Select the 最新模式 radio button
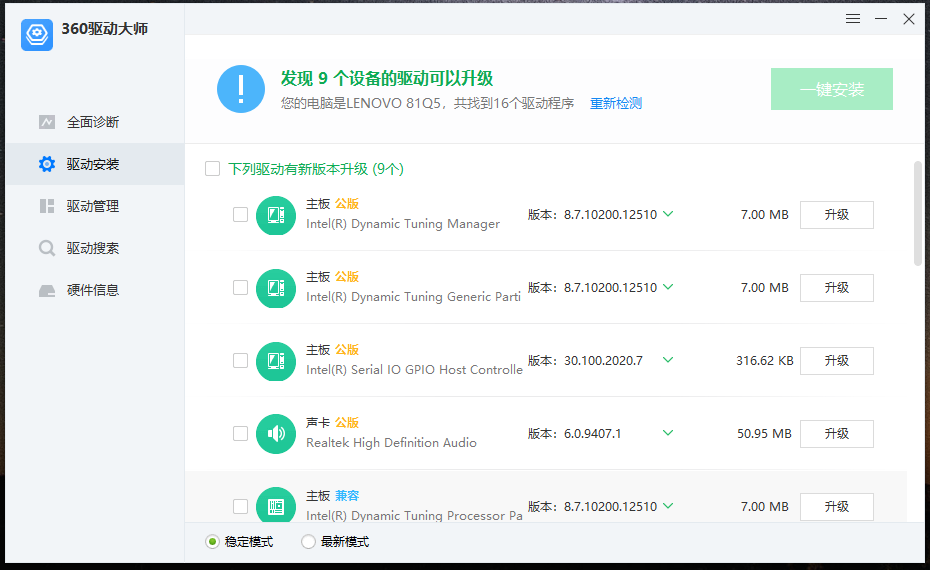930x570 pixels. coord(308,542)
